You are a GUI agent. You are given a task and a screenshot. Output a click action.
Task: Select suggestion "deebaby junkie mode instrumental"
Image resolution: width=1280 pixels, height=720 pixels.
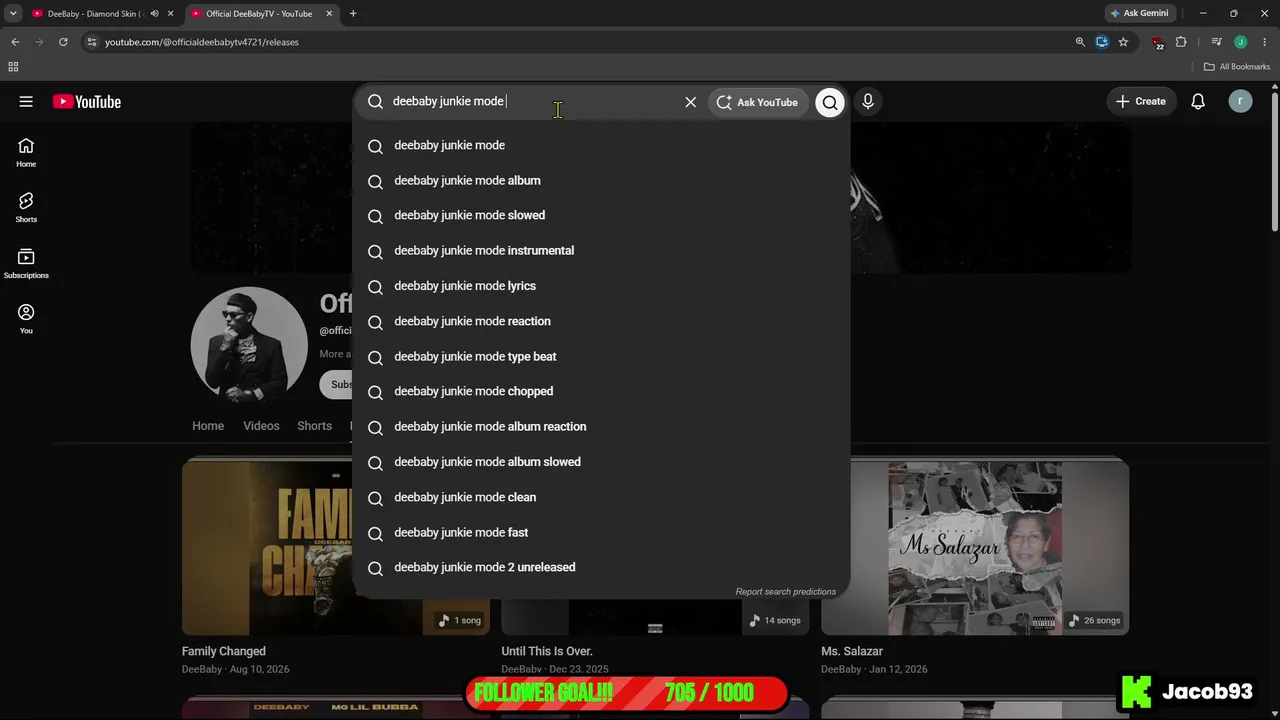tap(601, 251)
